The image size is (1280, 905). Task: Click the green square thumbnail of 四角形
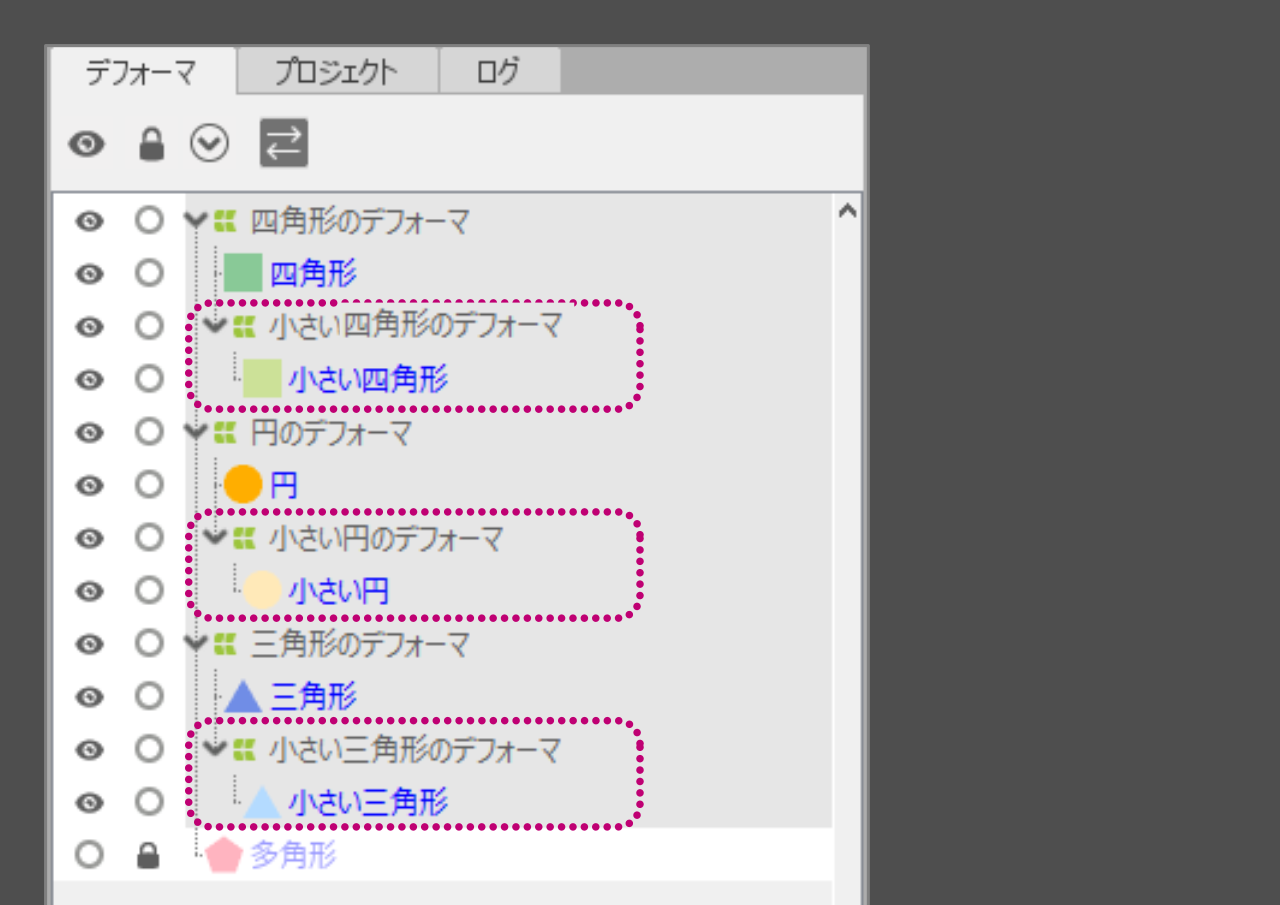click(243, 273)
